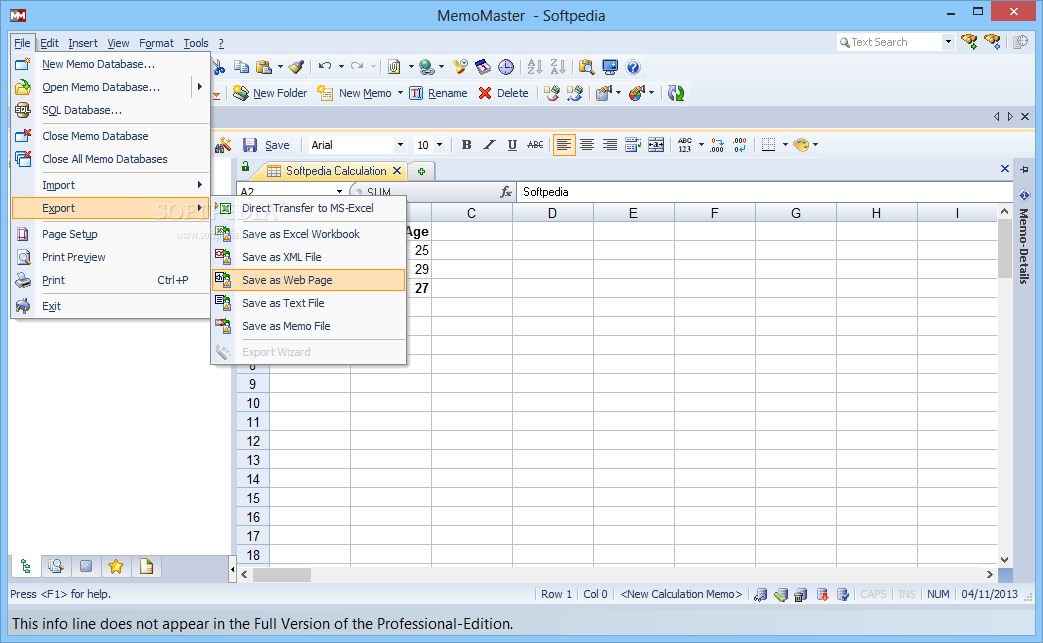This screenshot has height=643, width=1043.
Task: Click the clock icon in toolbar
Action: tap(506, 67)
